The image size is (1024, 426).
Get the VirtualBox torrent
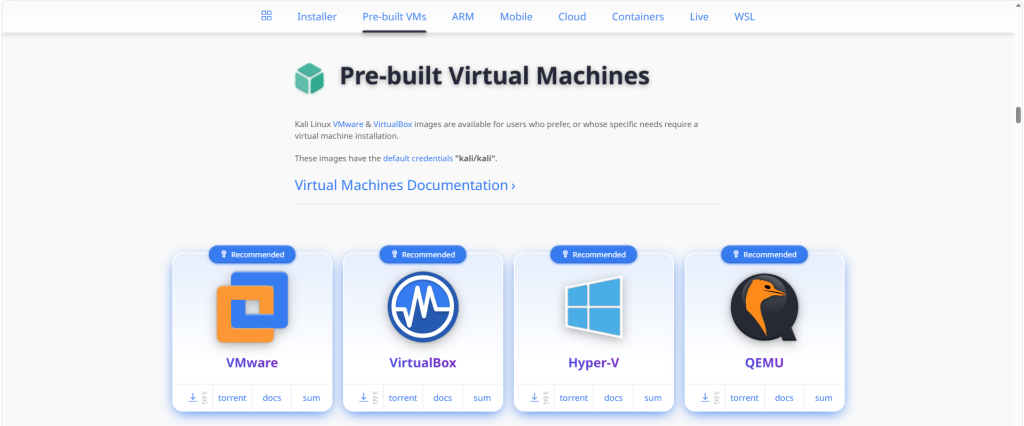pyautogui.click(x=403, y=398)
